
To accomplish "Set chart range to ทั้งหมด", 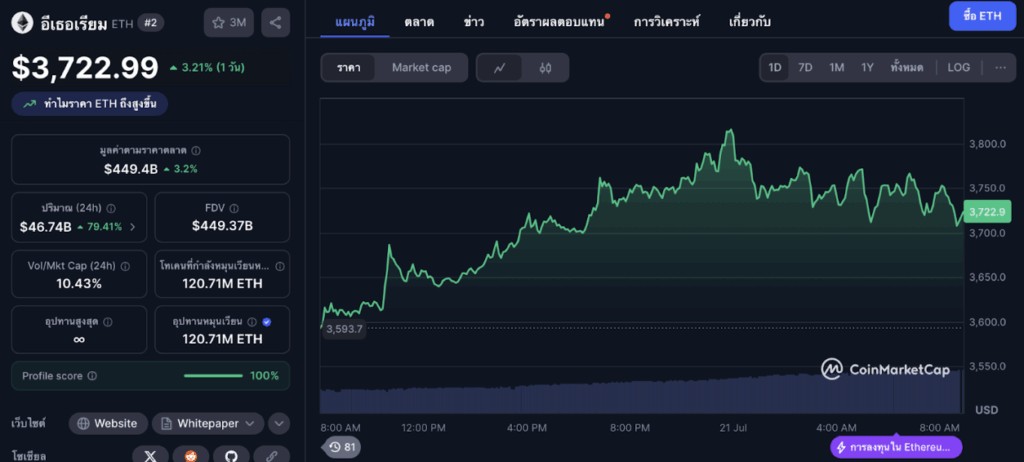I will [906, 67].
